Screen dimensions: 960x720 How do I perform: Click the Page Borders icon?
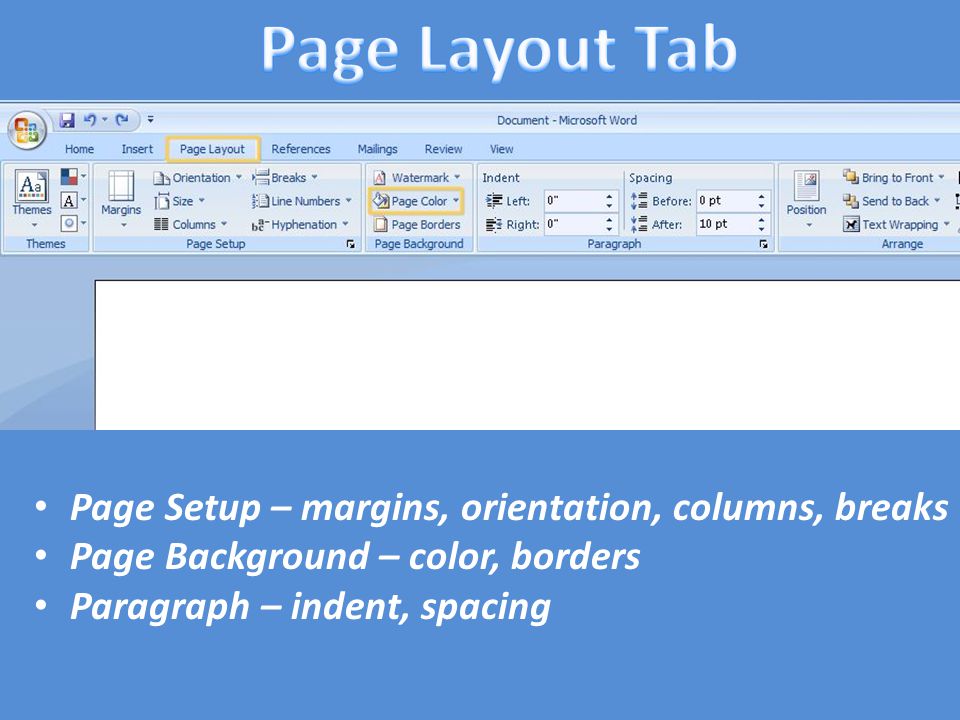[380, 225]
